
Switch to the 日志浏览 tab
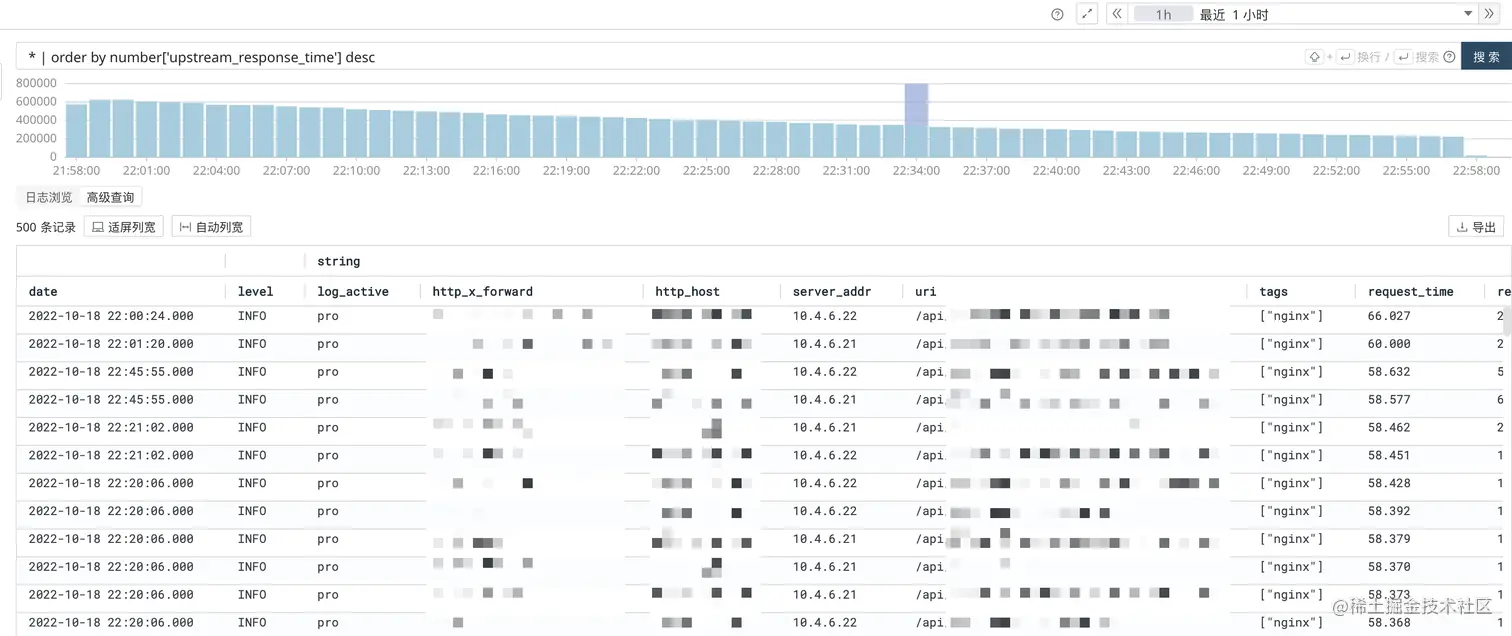tap(48, 197)
